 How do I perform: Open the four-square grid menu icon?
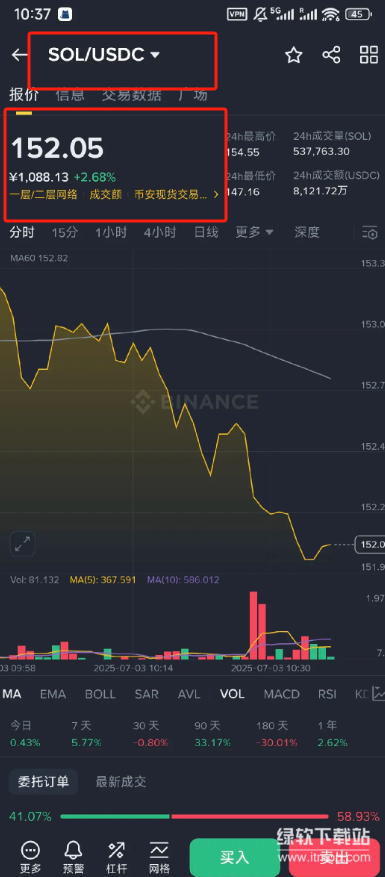point(369,55)
